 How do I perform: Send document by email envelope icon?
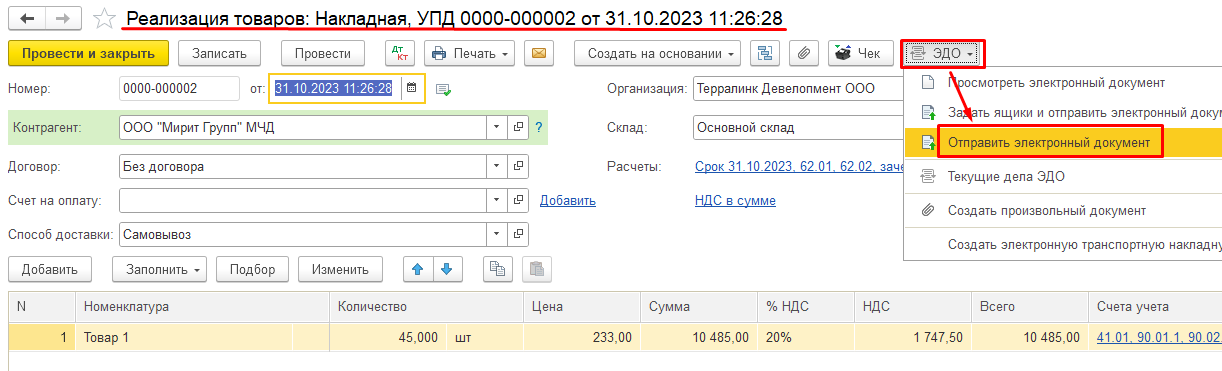[x=540, y=53]
